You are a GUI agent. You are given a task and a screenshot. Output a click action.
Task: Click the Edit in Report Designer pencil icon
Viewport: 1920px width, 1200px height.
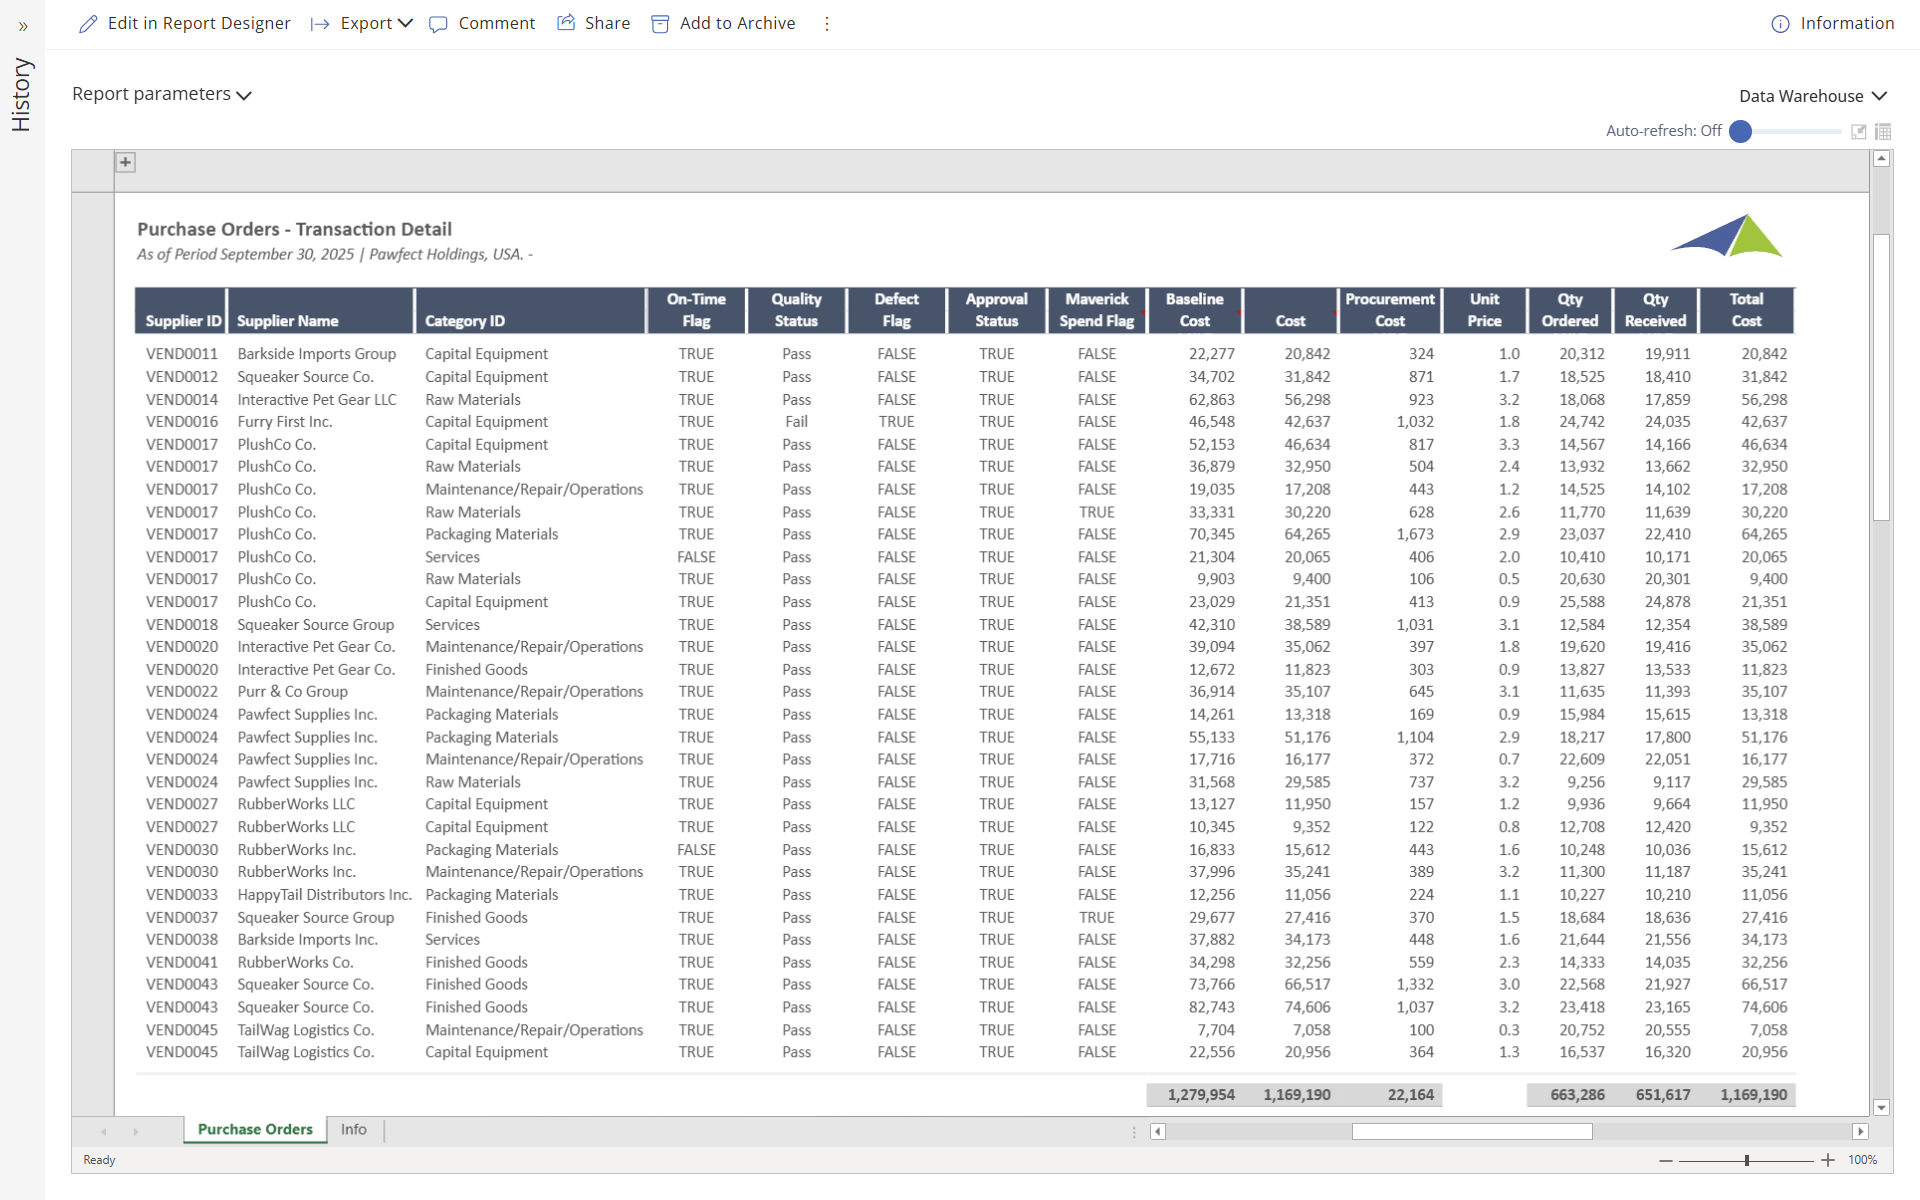click(89, 24)
